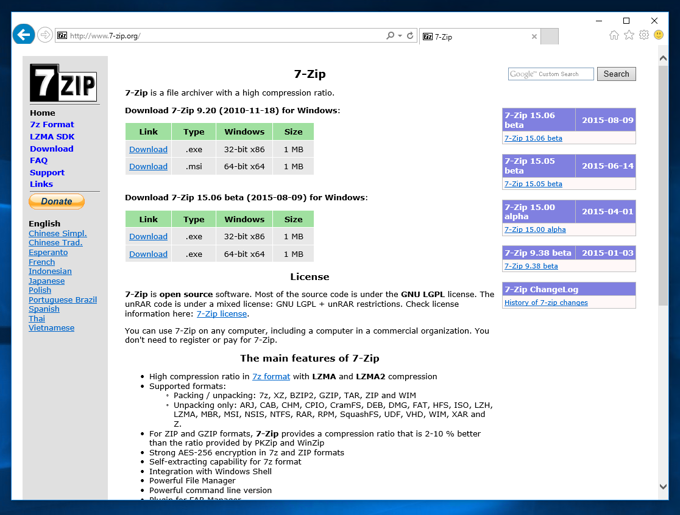Open the Home sidebar menu item

click(x=42, y=113)
